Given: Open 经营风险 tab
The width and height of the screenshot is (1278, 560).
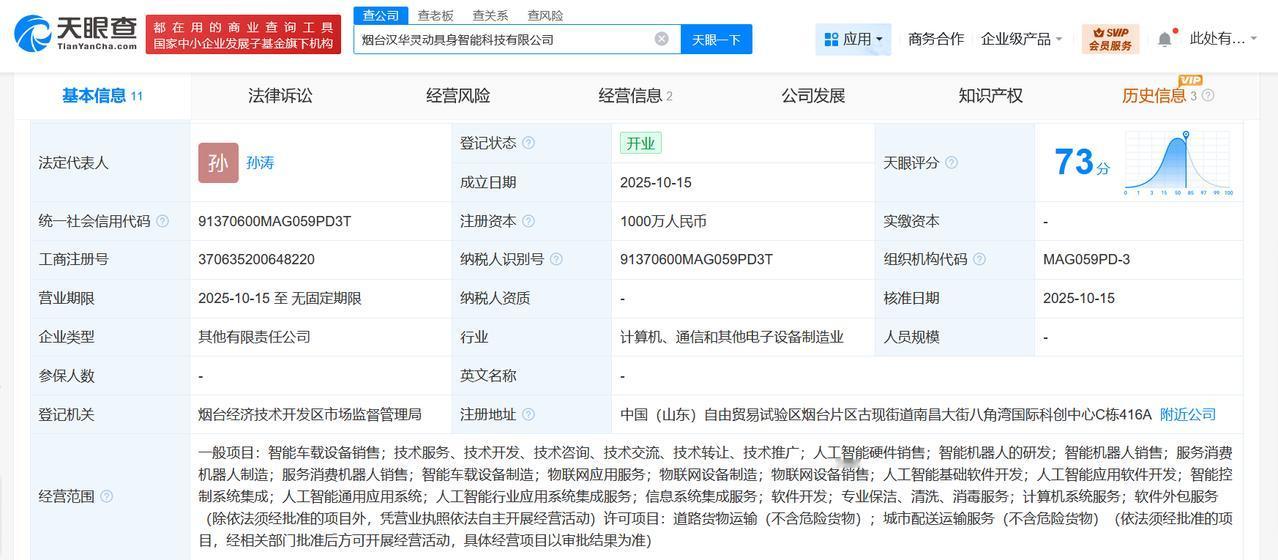Looking at the screenshot, I should click(458, 96).
